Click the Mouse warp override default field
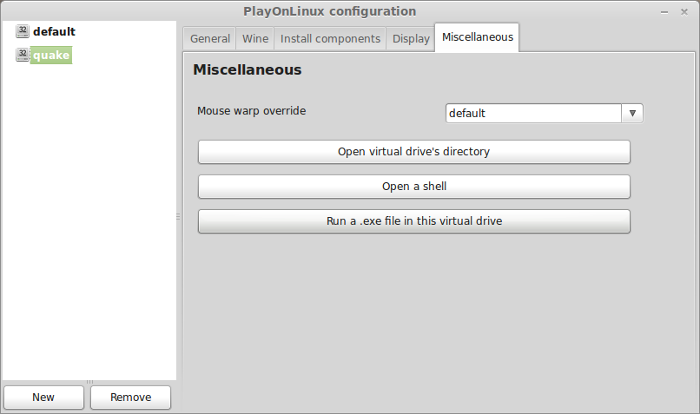Viewport: 700px width, 414px height. point(533,113)
